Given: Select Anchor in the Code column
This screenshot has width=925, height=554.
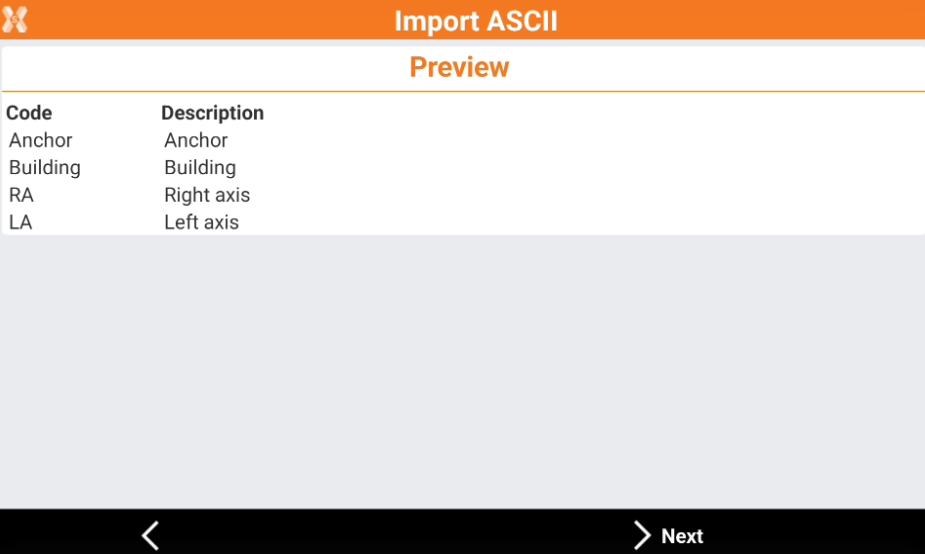Looking at the screenshot, I should [x=41, y=140].
